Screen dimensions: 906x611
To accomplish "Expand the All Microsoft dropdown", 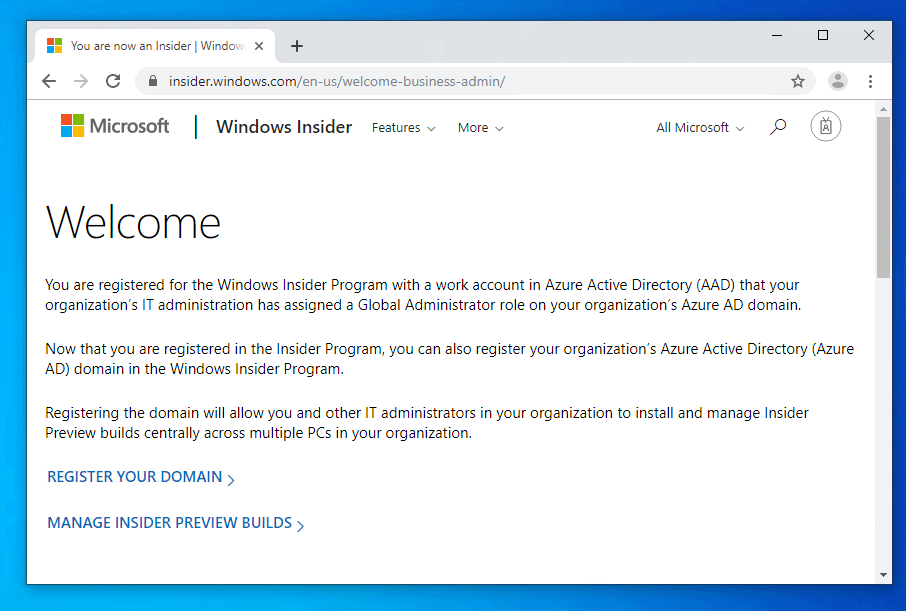I will coord(699,128).
